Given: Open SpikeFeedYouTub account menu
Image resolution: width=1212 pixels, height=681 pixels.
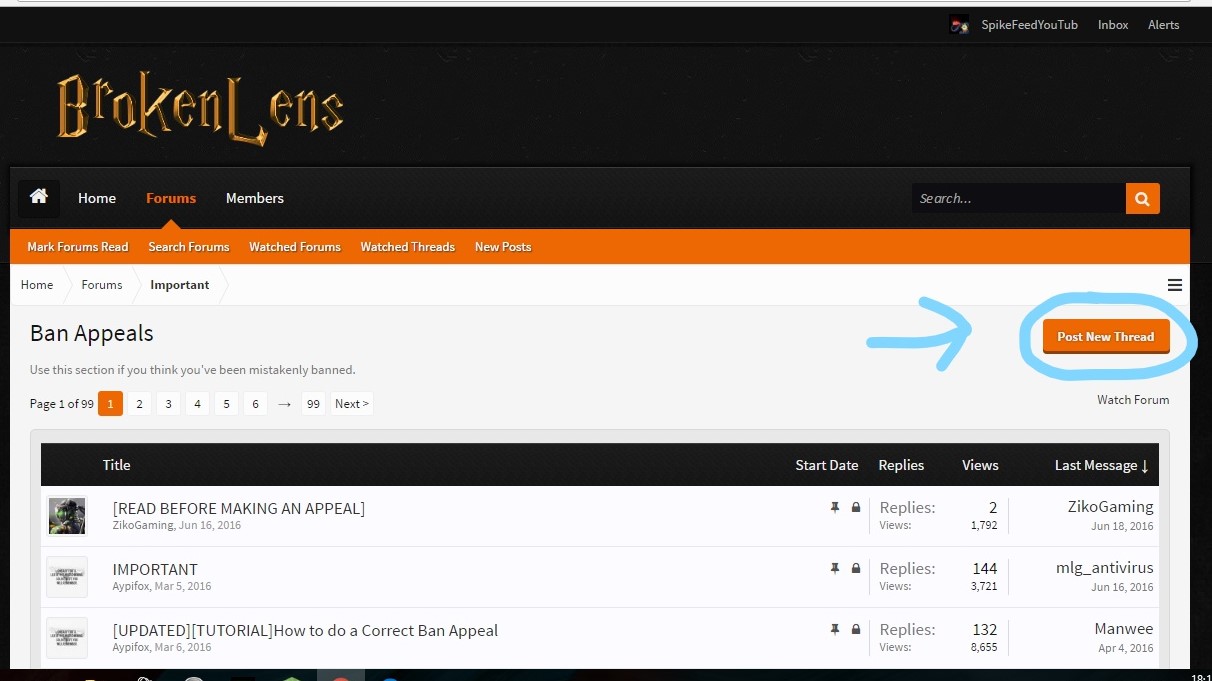Looking at the screenshot, I should click(1030, 25).
